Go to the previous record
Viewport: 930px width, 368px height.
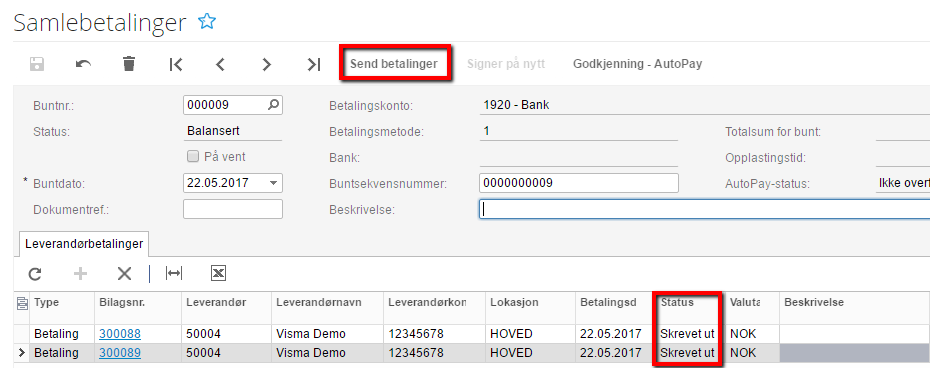221,64
